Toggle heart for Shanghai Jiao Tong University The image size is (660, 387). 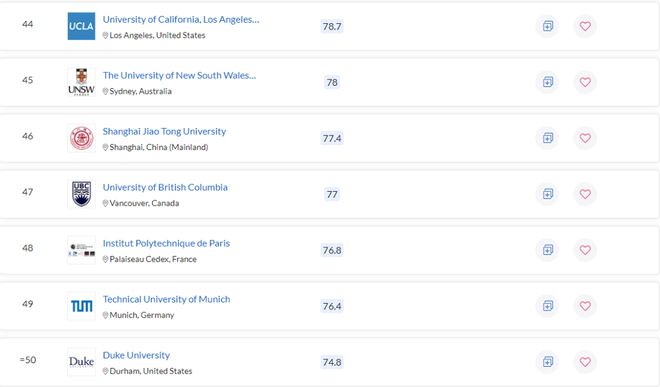pyautogui.click(x=585, y=138)
